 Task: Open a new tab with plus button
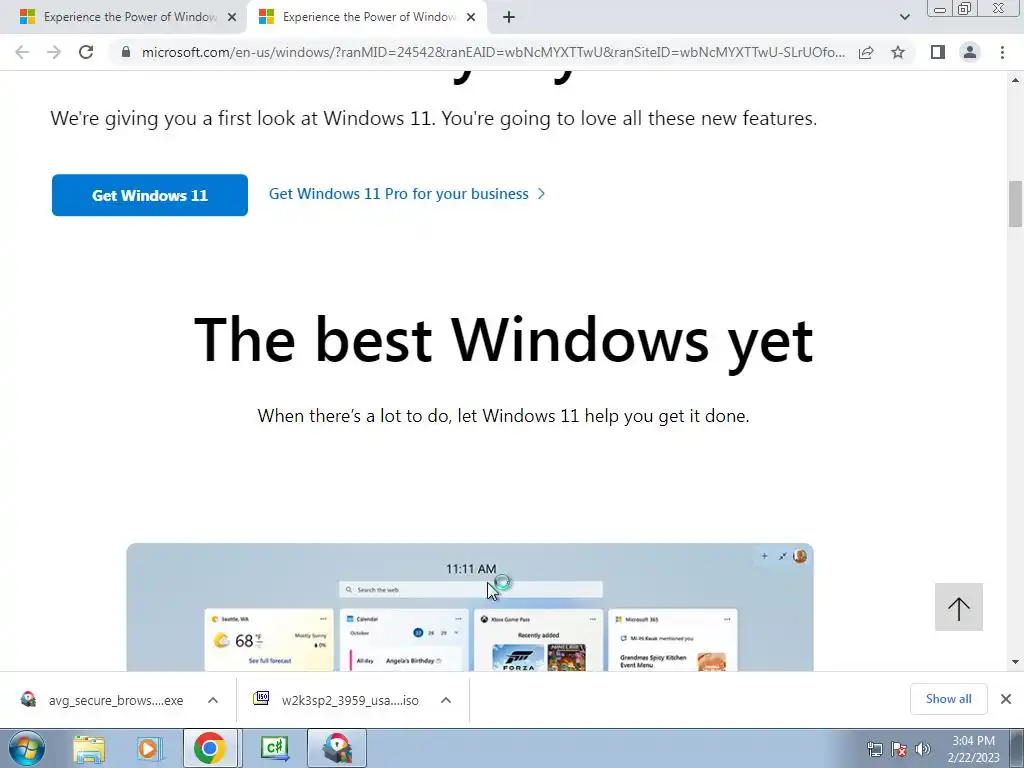(509, 18)
